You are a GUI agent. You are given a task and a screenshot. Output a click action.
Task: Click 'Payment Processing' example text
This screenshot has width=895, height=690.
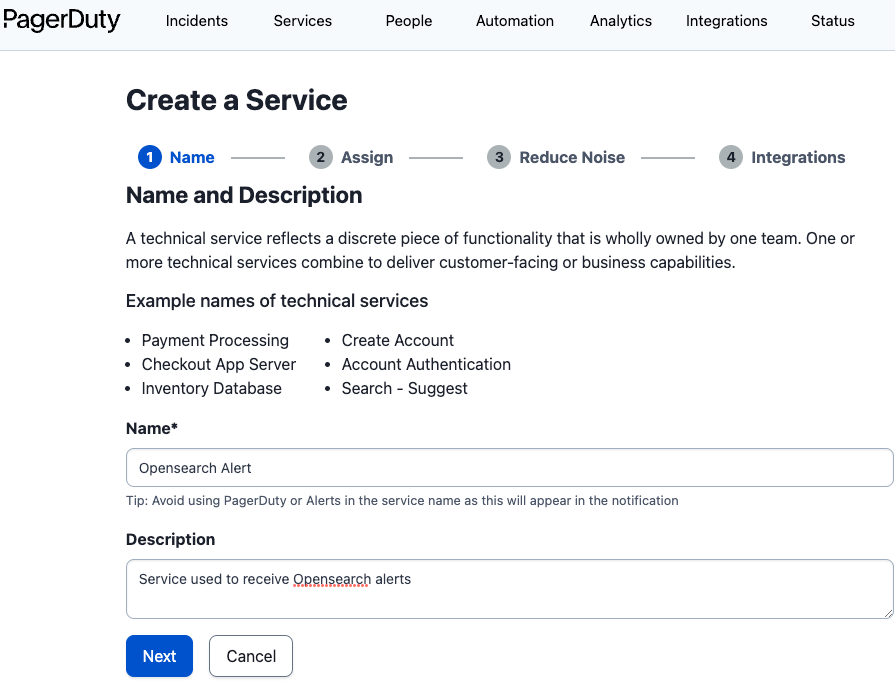point(215,341)
